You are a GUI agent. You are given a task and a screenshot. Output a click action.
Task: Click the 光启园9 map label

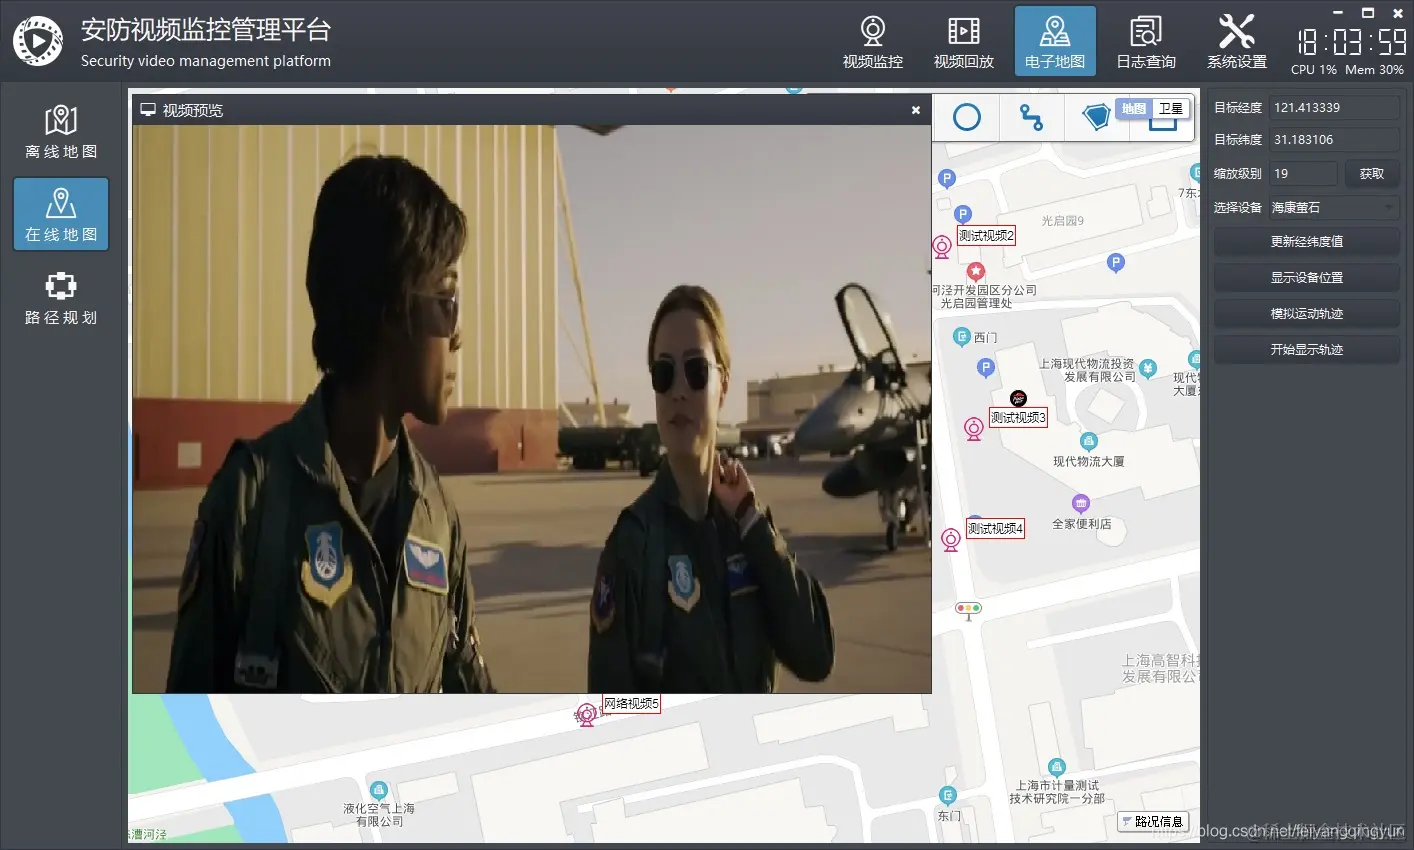pos(1062,221)
